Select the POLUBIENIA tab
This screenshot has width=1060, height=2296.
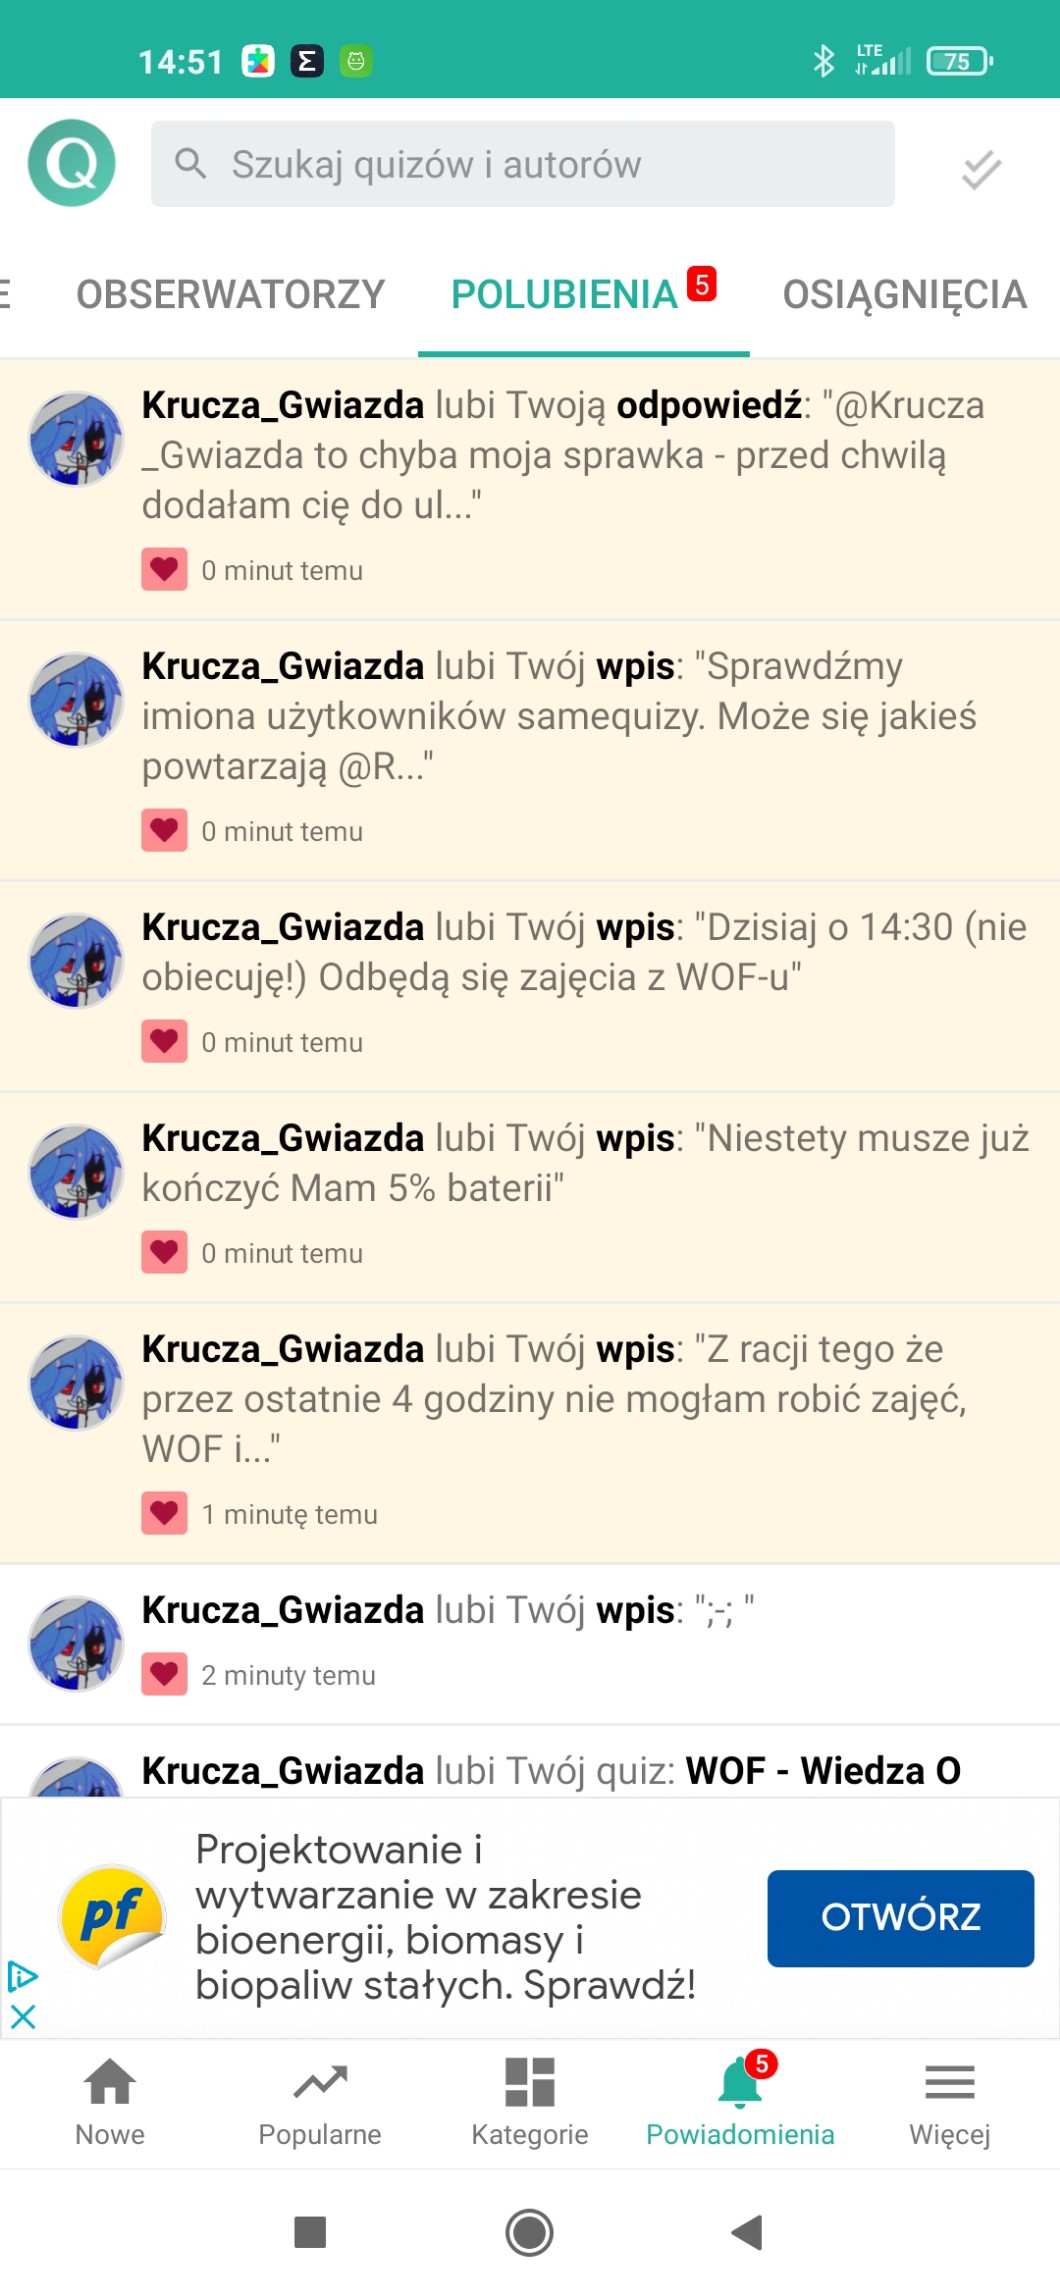tap(584, 294)
